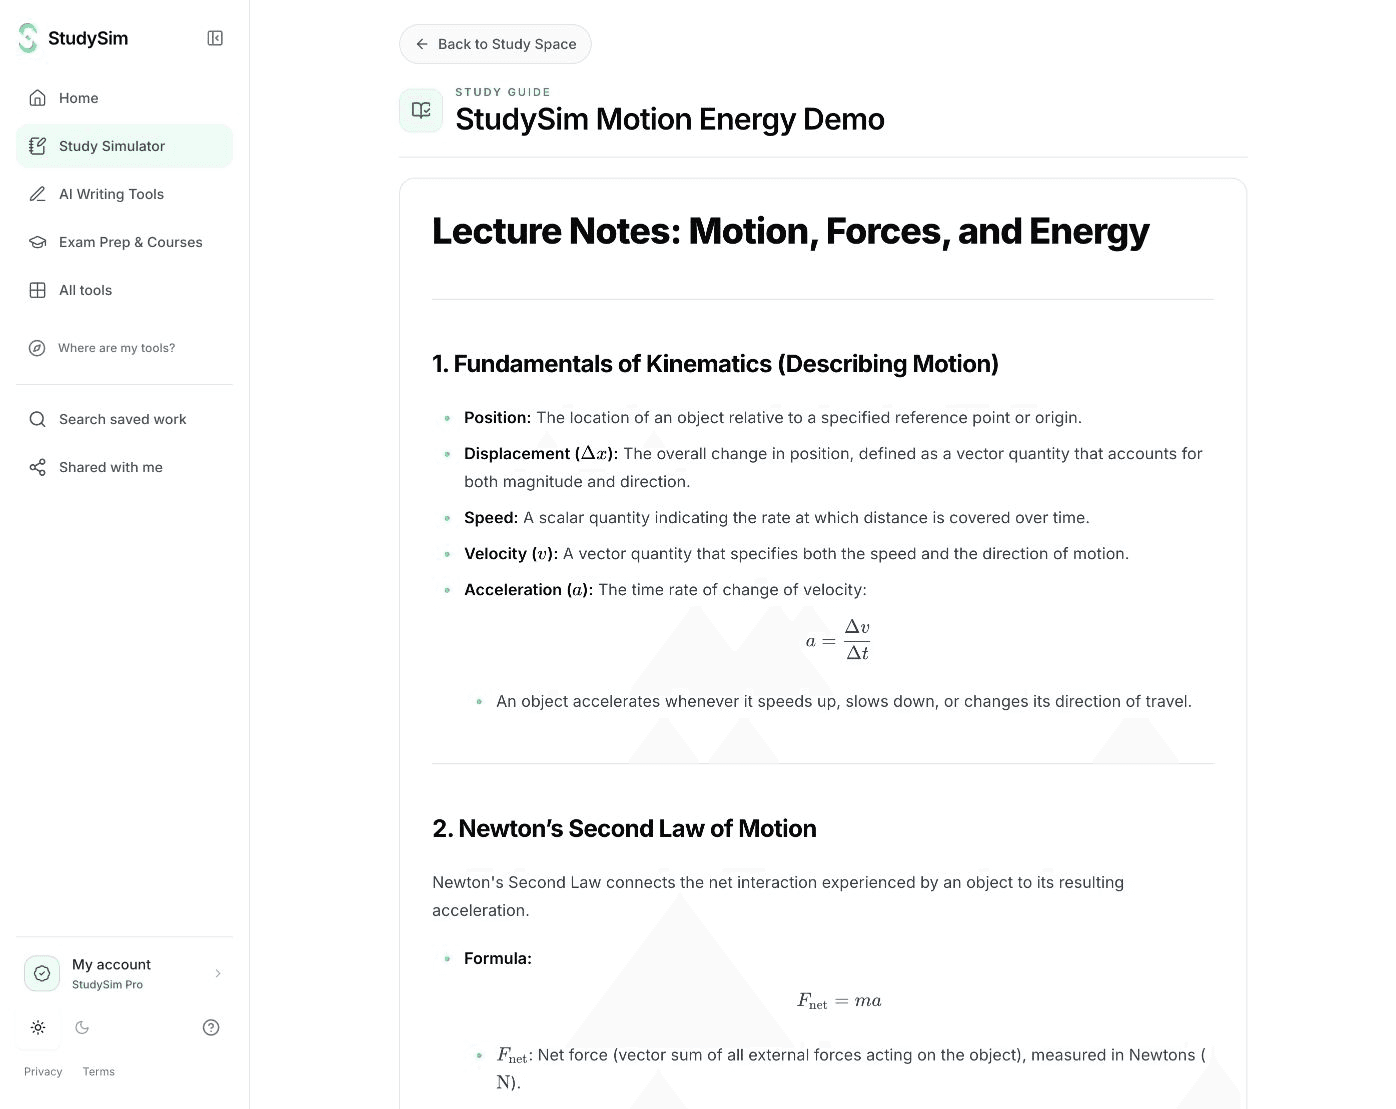Click the Lecture Notes main heading
Image resolution: width=1396 pixels, height=1109 pixels.
tap(790, 231)
